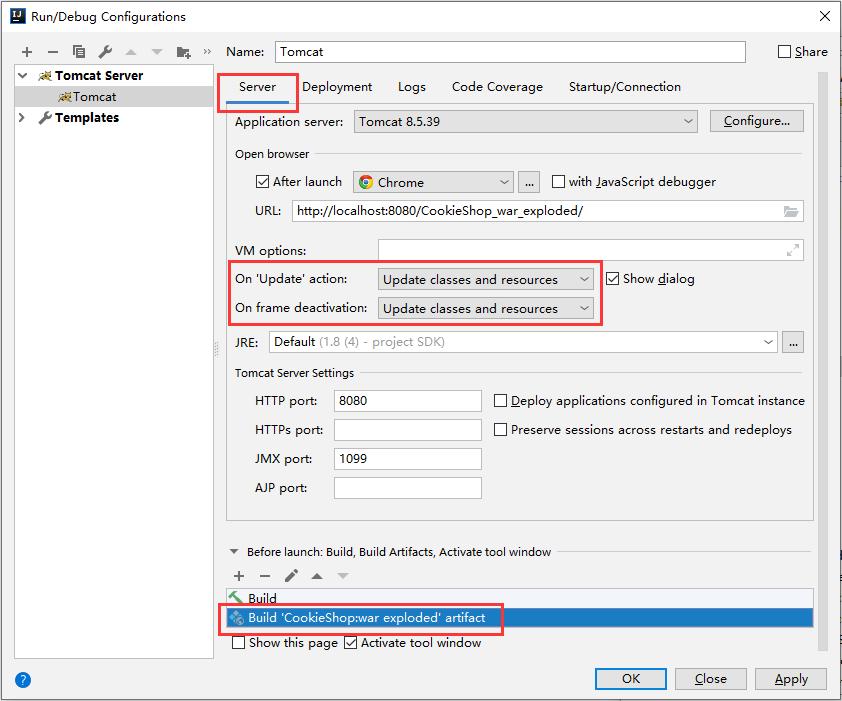This screenshot has height=701, width=842.
Task: Collapse Tomcat Server tree node
Action: pos(23,76)
